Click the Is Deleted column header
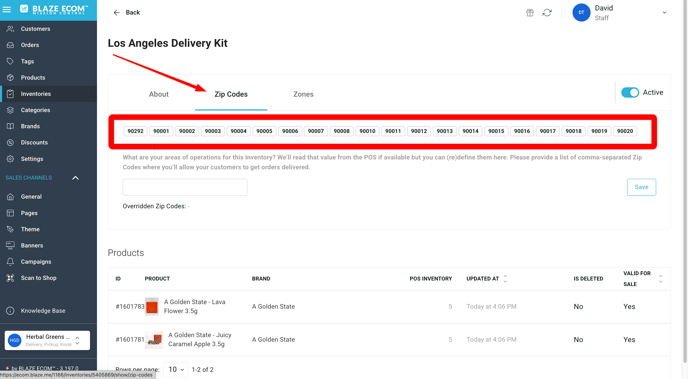This screenshot has width=688, height=379. (x=588, y=279)
